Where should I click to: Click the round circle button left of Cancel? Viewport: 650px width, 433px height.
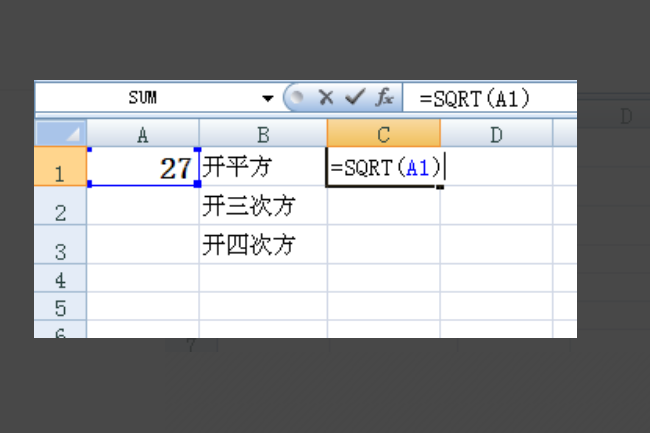click(296, 97)
